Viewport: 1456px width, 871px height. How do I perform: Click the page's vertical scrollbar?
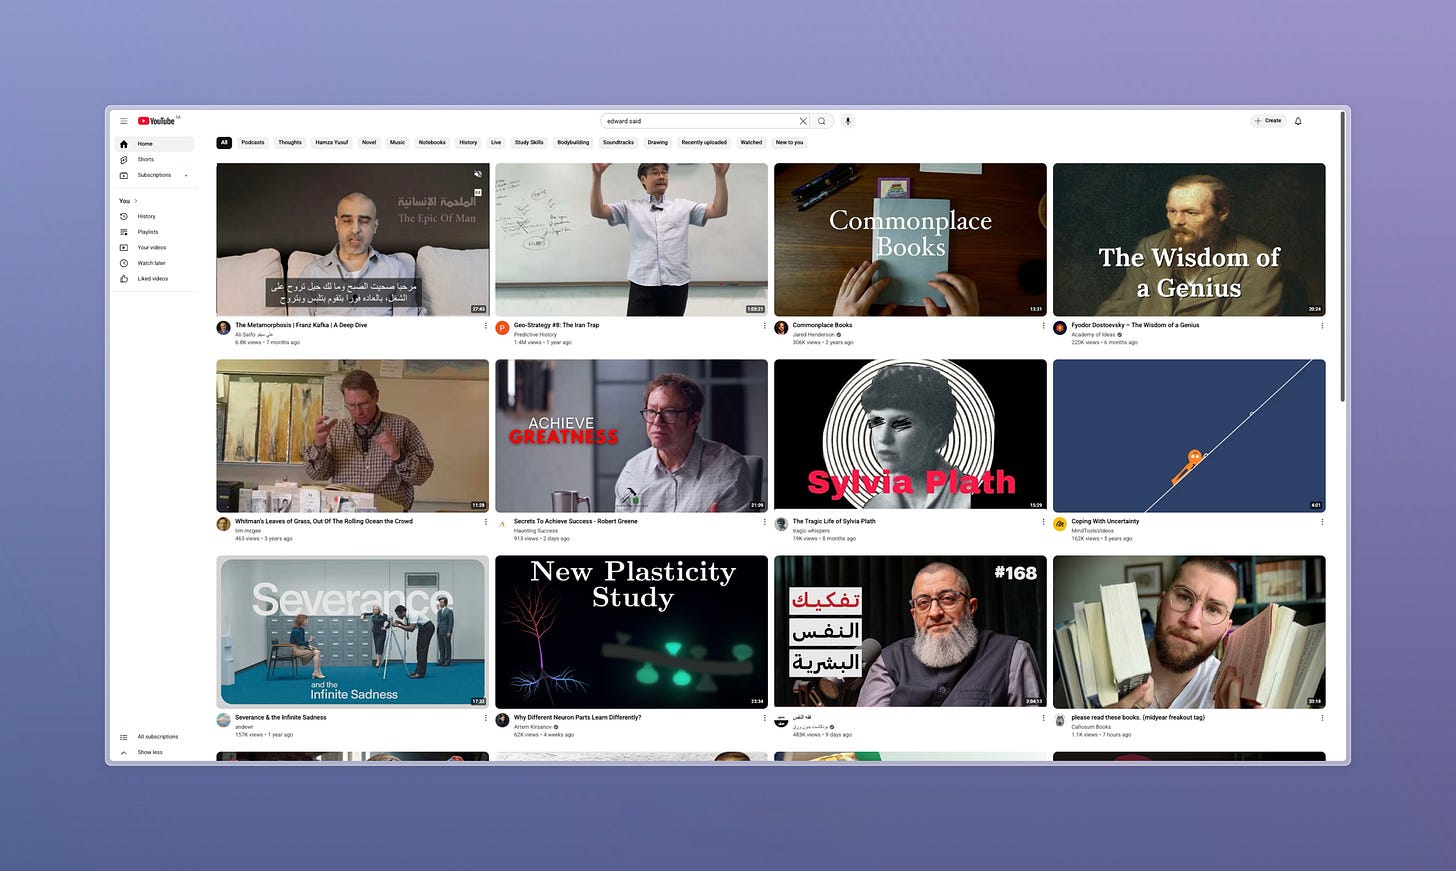[1343, 257]
